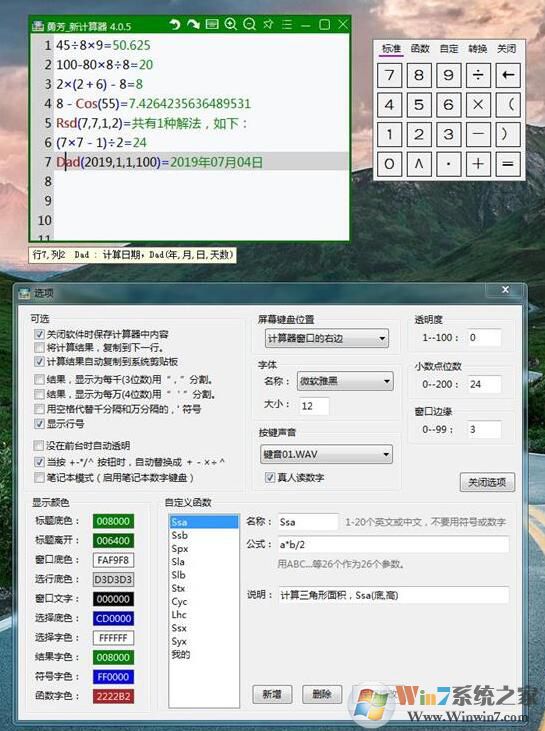The image size is (545, 731).
Task: Open the 屏幕键盘位置 dropdown
Action: point(326,338)
